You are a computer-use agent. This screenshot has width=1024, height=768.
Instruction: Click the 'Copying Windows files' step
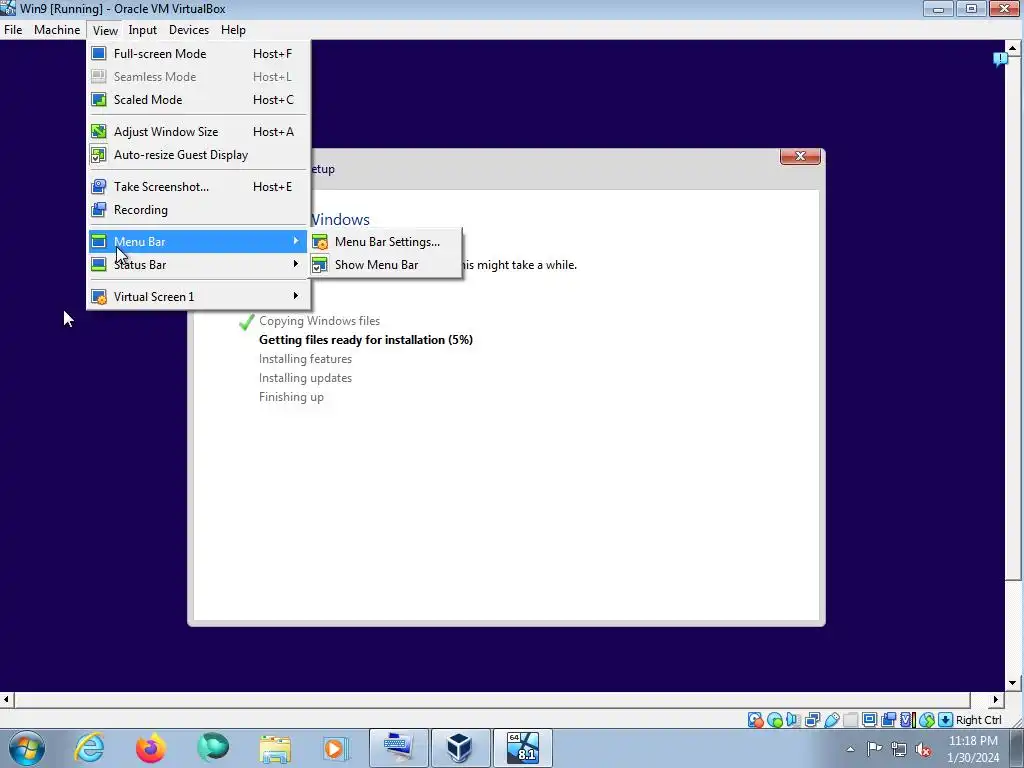tap(319, 321)
